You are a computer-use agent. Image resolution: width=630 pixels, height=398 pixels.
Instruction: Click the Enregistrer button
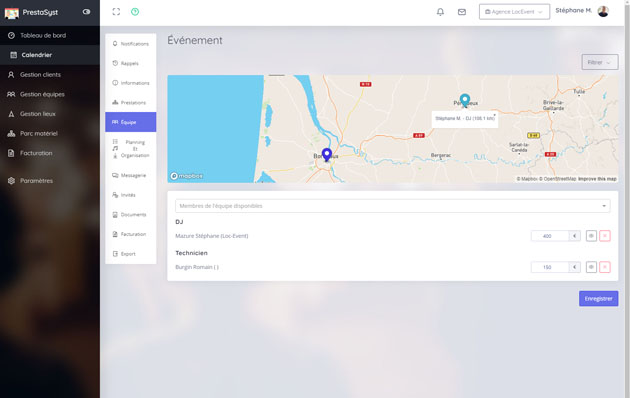point(598,298)
